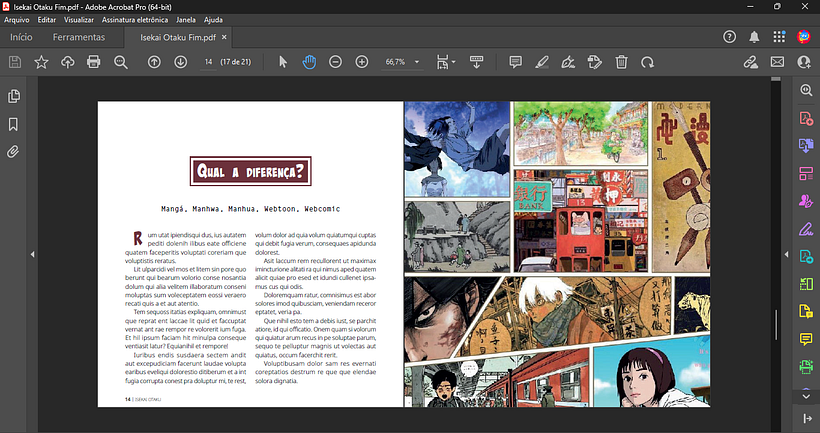820x433 pixels.
Task: Open the Attachments paperclip panel
Action: [x=13, y=152]
